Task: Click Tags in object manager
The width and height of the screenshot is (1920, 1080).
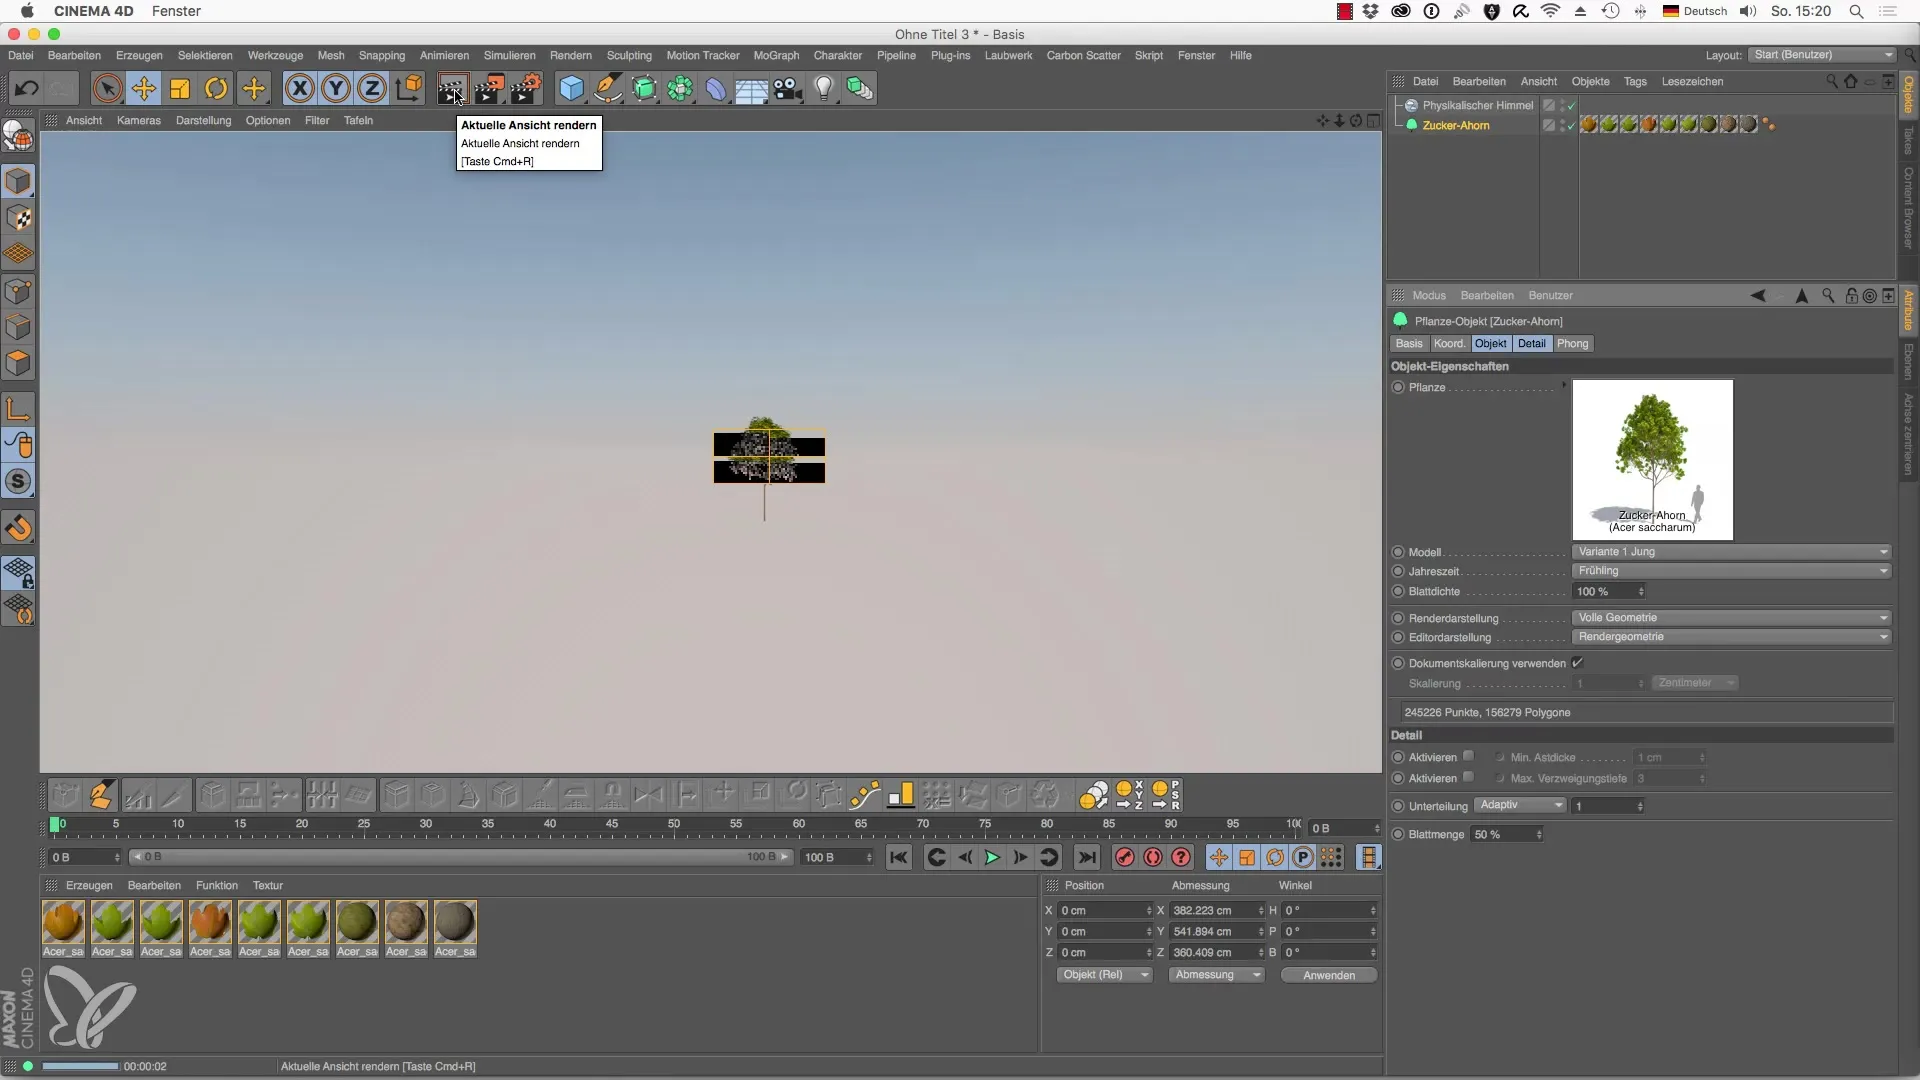Action: (1635, 81)
